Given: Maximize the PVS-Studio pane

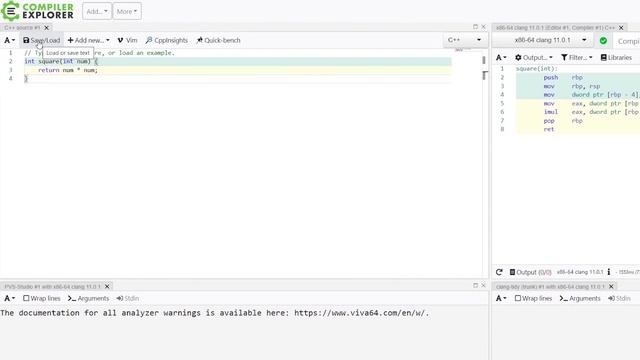Looking at the screenshot, I should 475,285.
